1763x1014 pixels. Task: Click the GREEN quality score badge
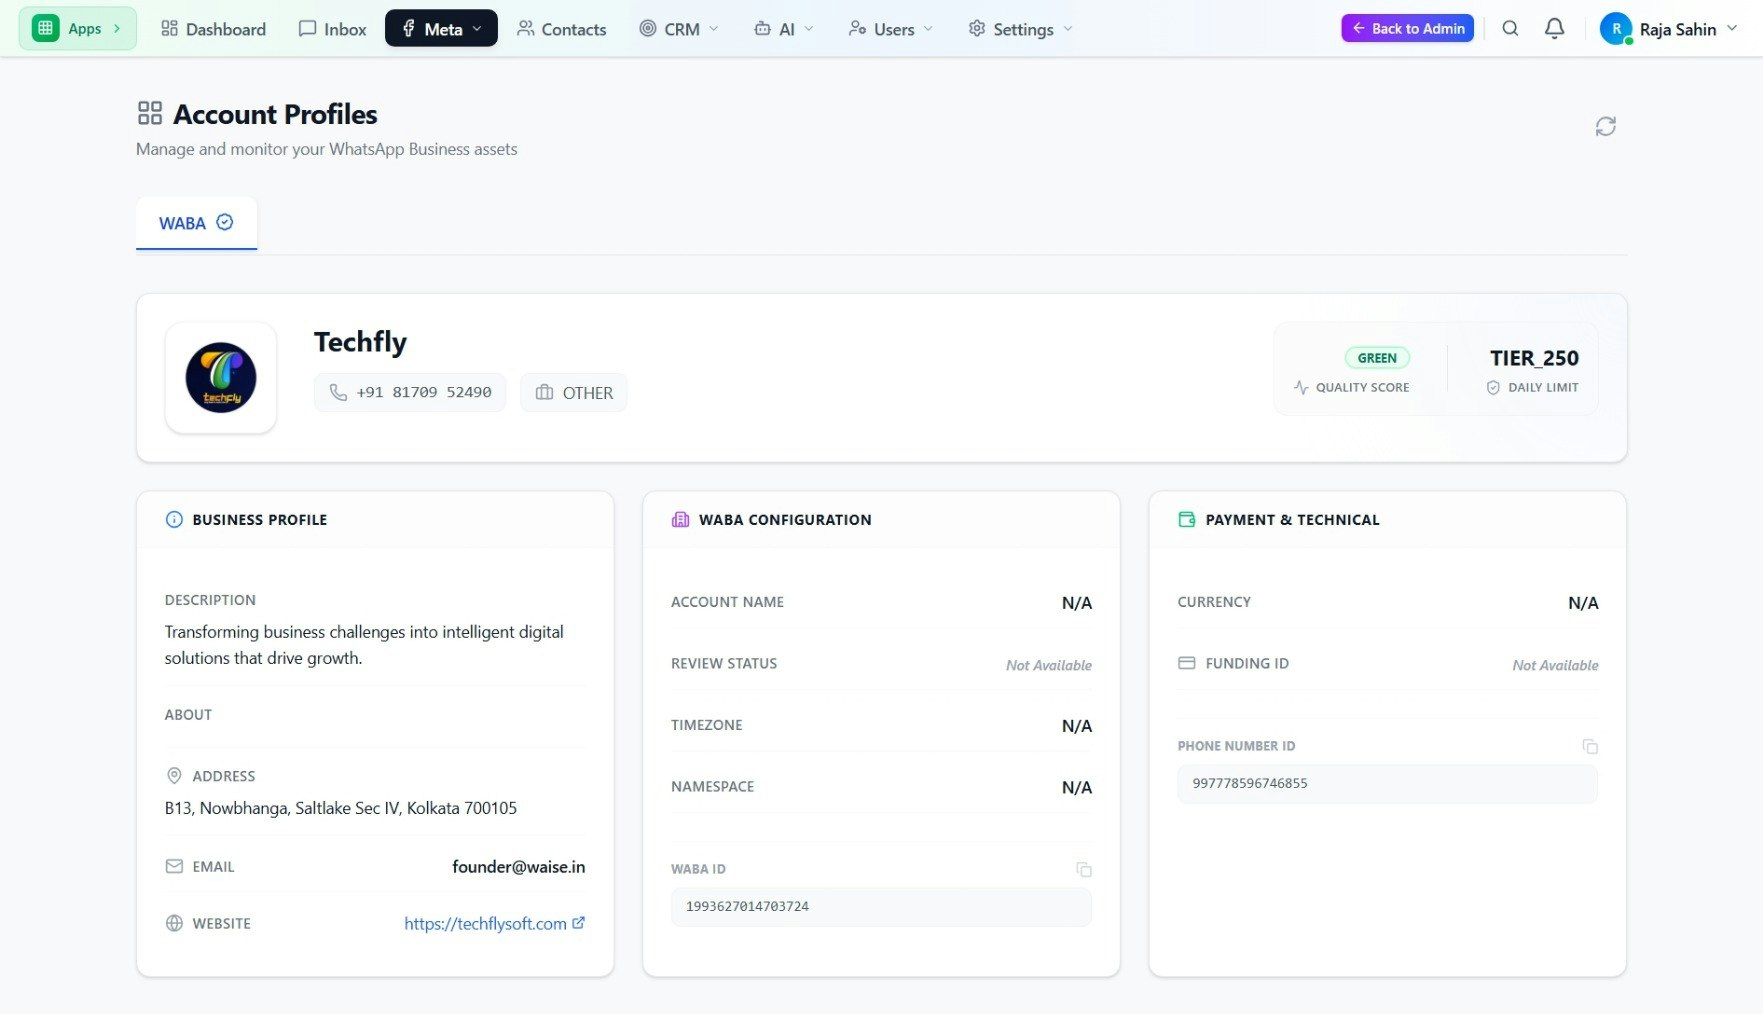pos(1377,358)
